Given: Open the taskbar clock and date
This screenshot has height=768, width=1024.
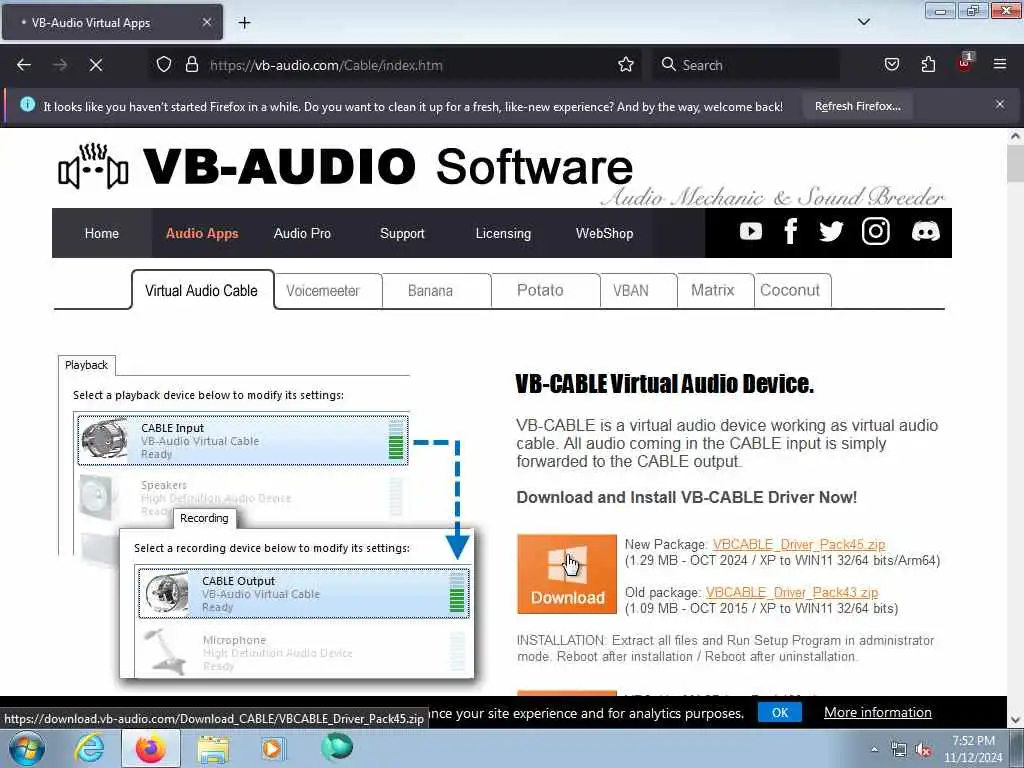Looking at the screenshot, I should 972,749.
